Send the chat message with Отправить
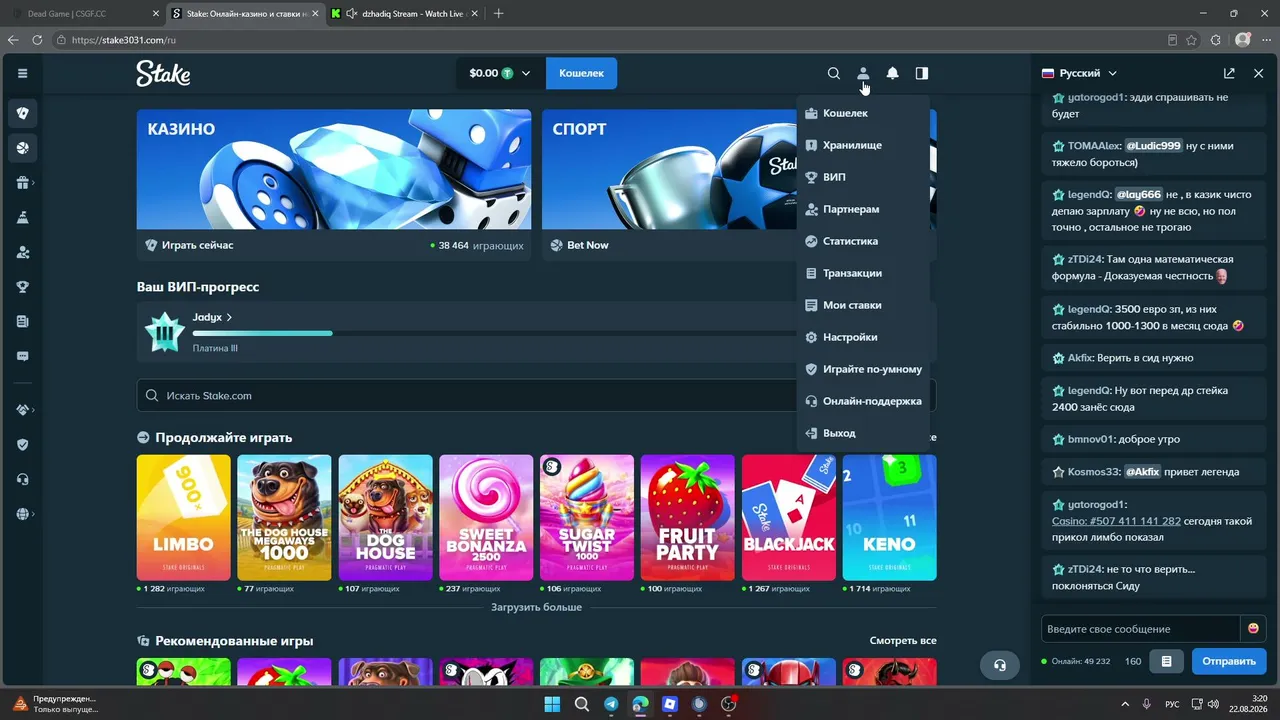Image resolution: width=1280 pixels, height=720 pixels. pos(1229,661)
